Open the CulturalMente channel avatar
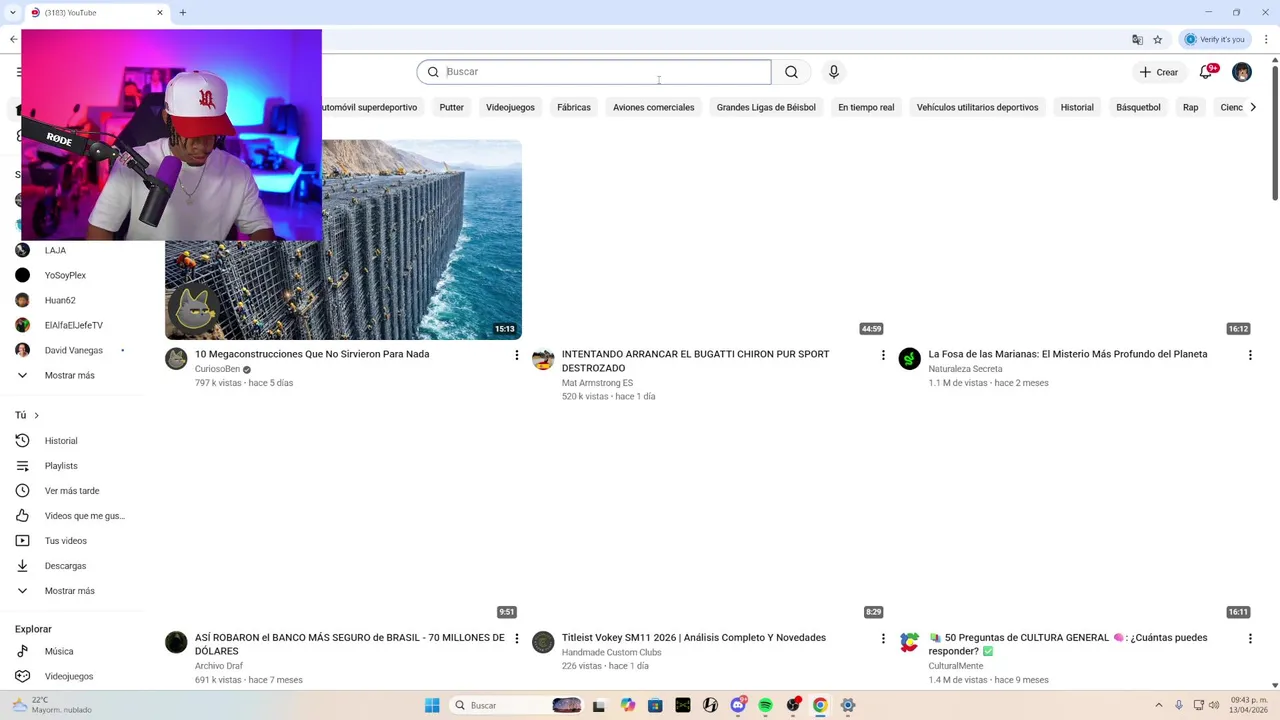This screenshot has height=720, width=1280. [x=910, y=642]
